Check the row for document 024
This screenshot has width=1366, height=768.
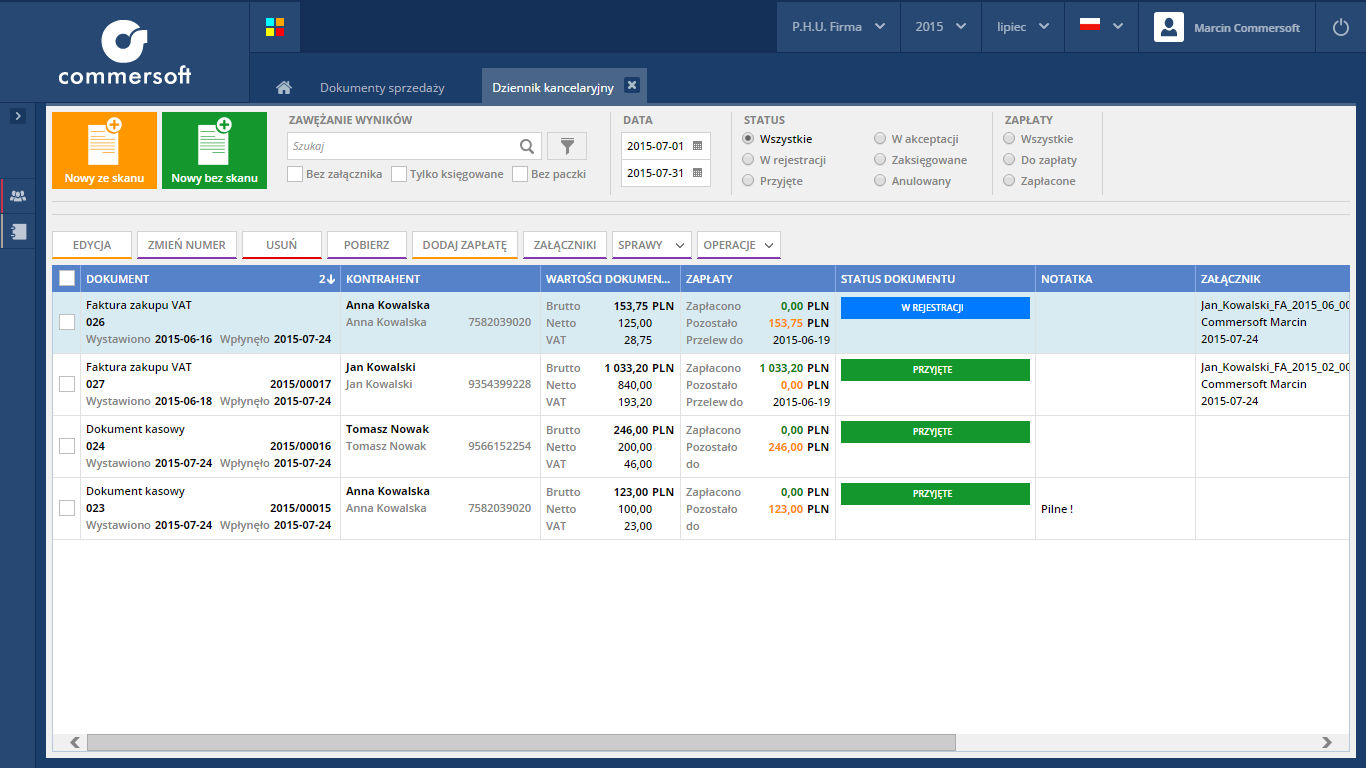pyautogui.click(x=67, y=446)
